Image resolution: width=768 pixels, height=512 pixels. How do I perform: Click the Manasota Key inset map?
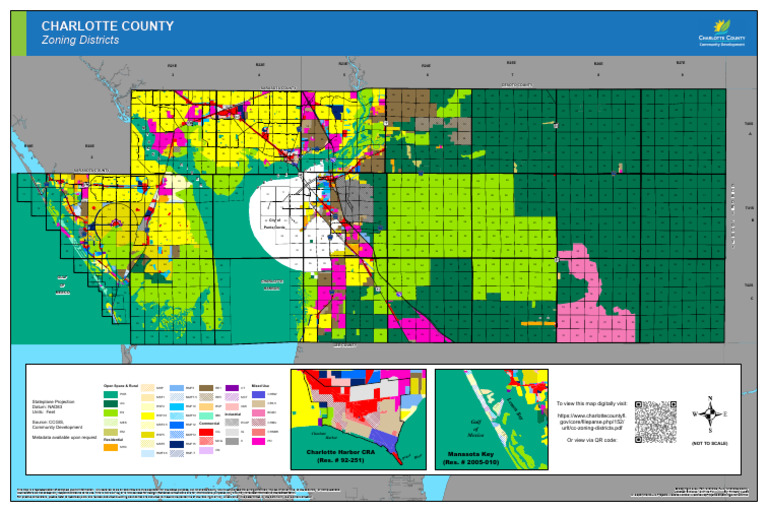[x=491, y=419]
